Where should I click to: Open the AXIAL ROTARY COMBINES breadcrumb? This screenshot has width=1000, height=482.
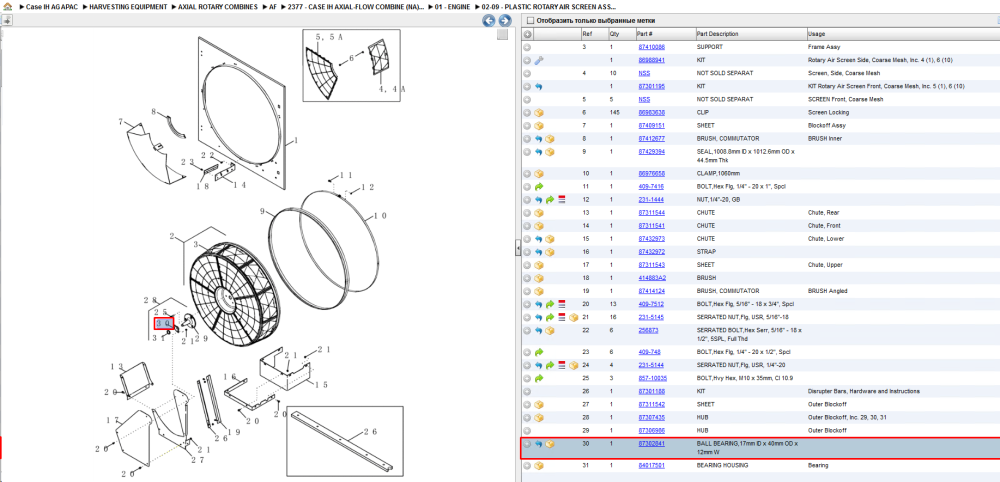219,6
